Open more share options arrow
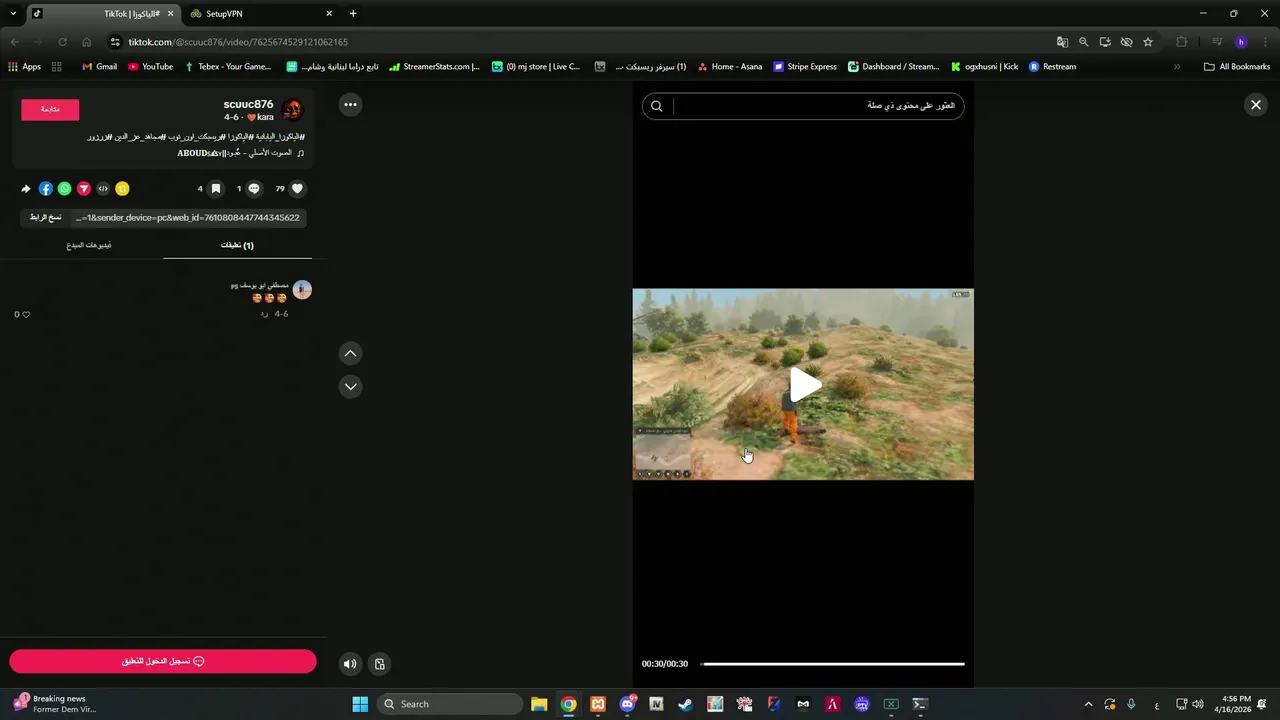The image size is (1280, 720). coord(26,188)
